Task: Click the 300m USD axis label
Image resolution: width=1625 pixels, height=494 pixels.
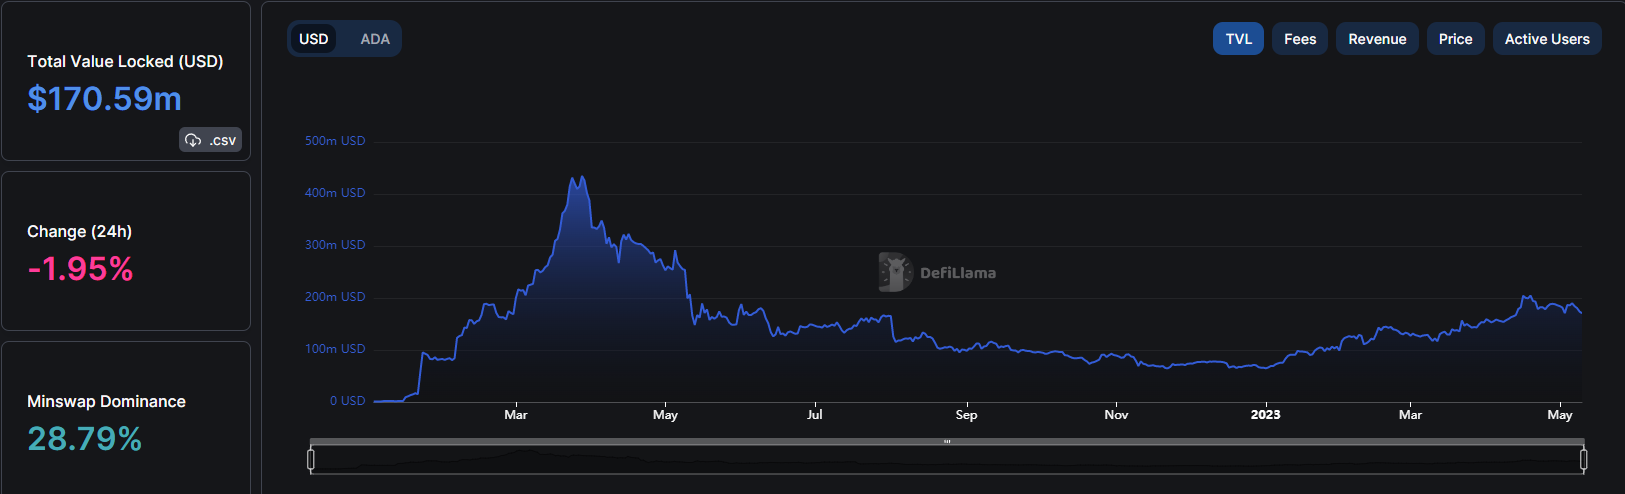Action: click(x=335, y=245)
